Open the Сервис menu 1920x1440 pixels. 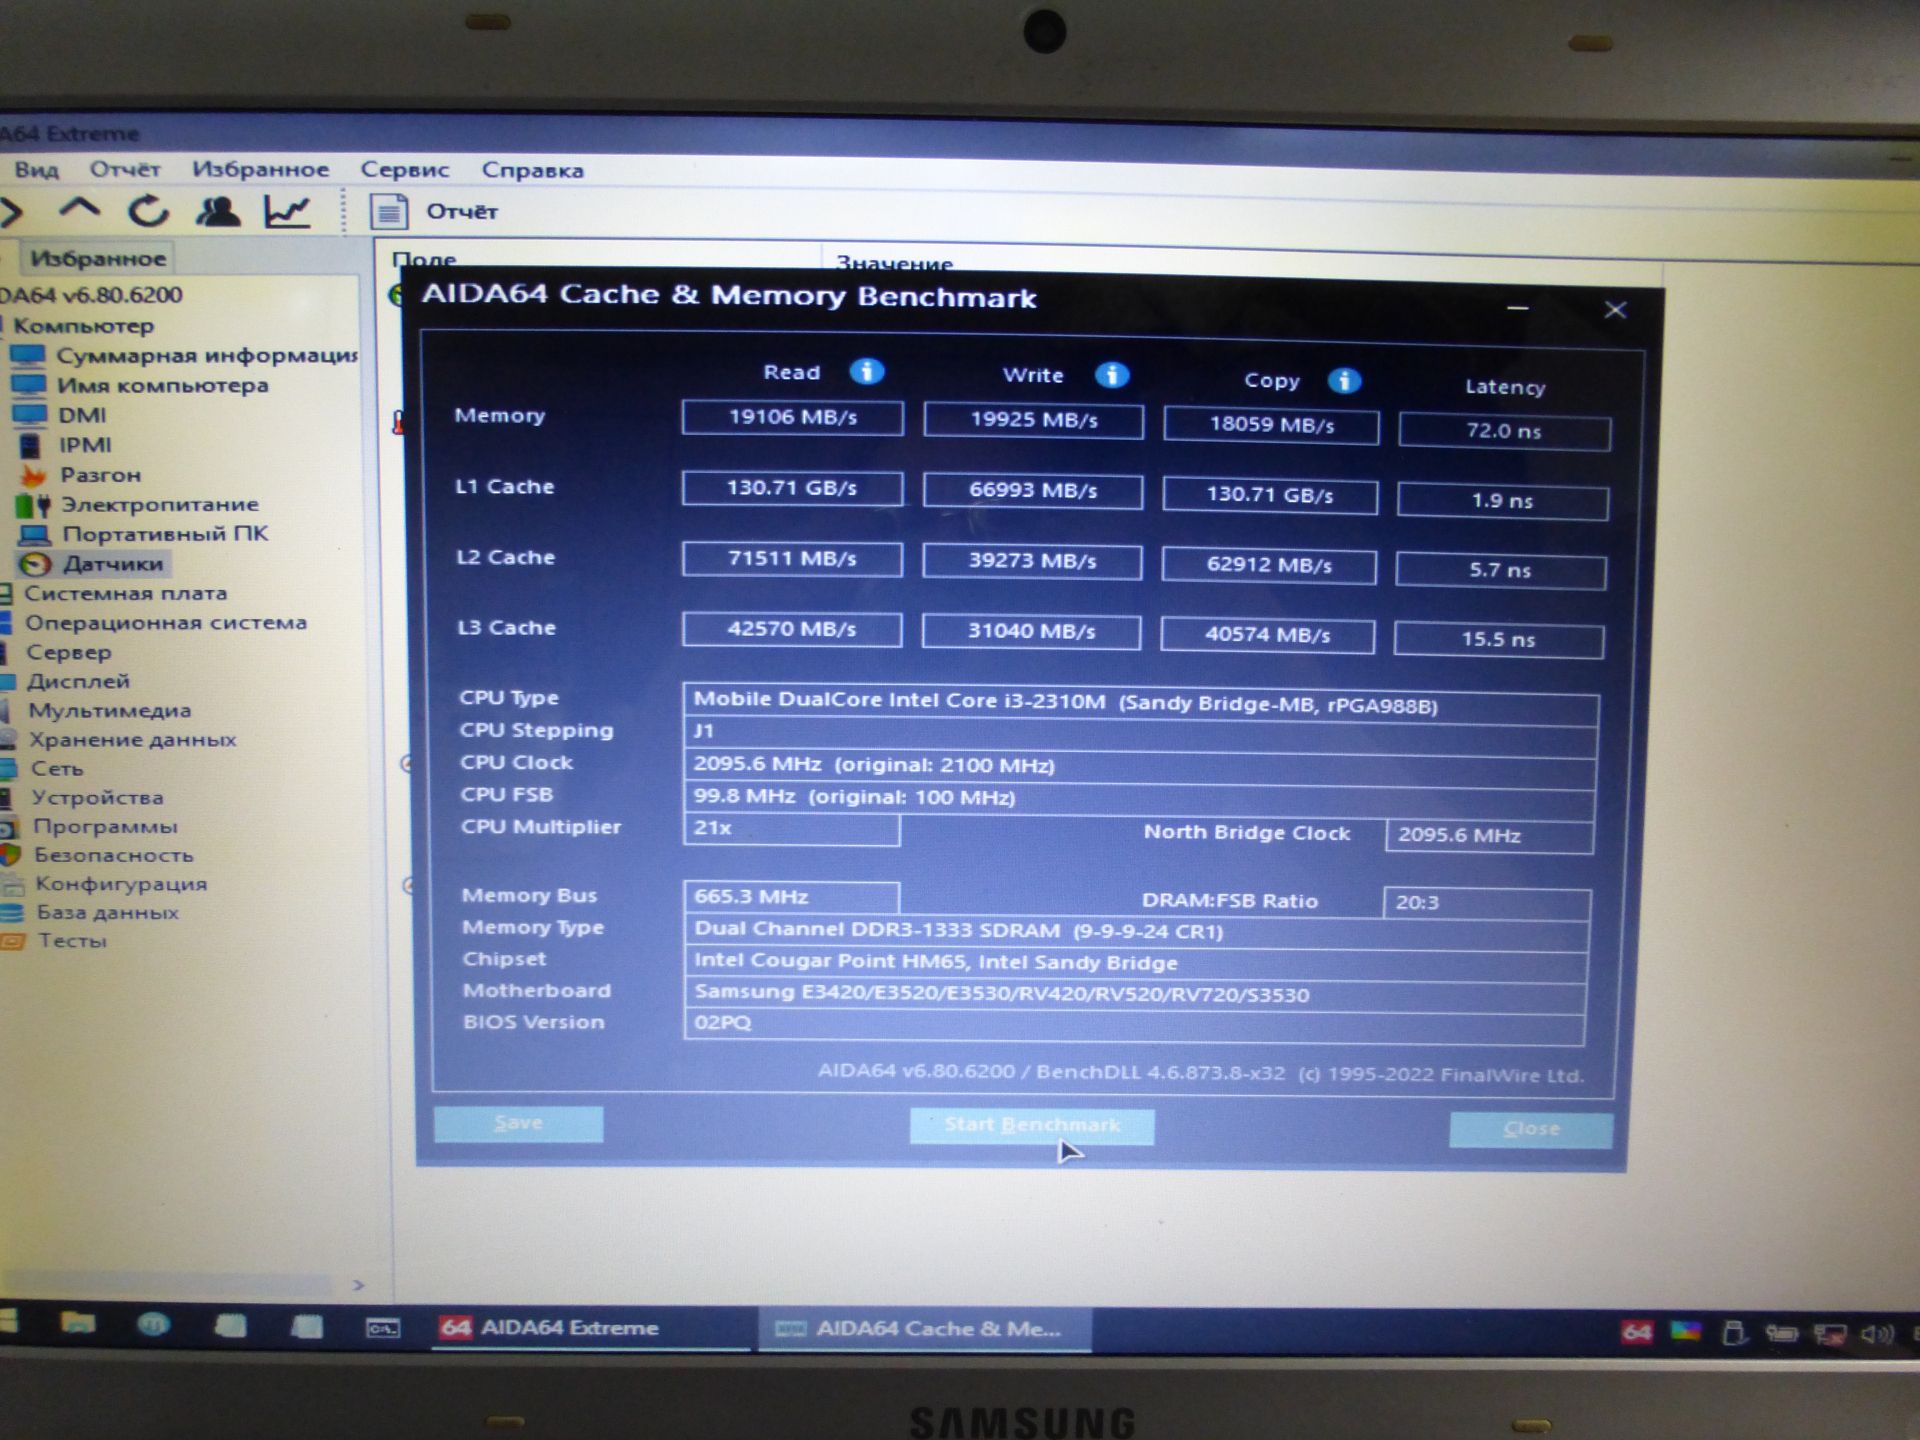coord(404,169)
